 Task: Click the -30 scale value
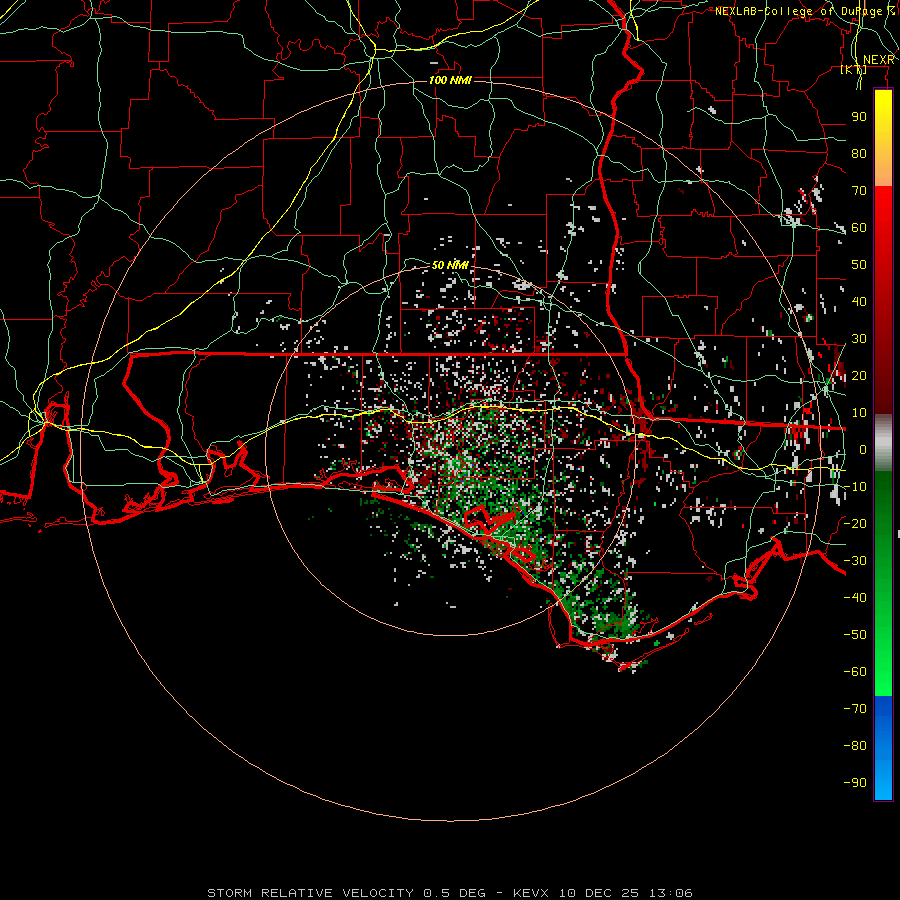[855, 561]
